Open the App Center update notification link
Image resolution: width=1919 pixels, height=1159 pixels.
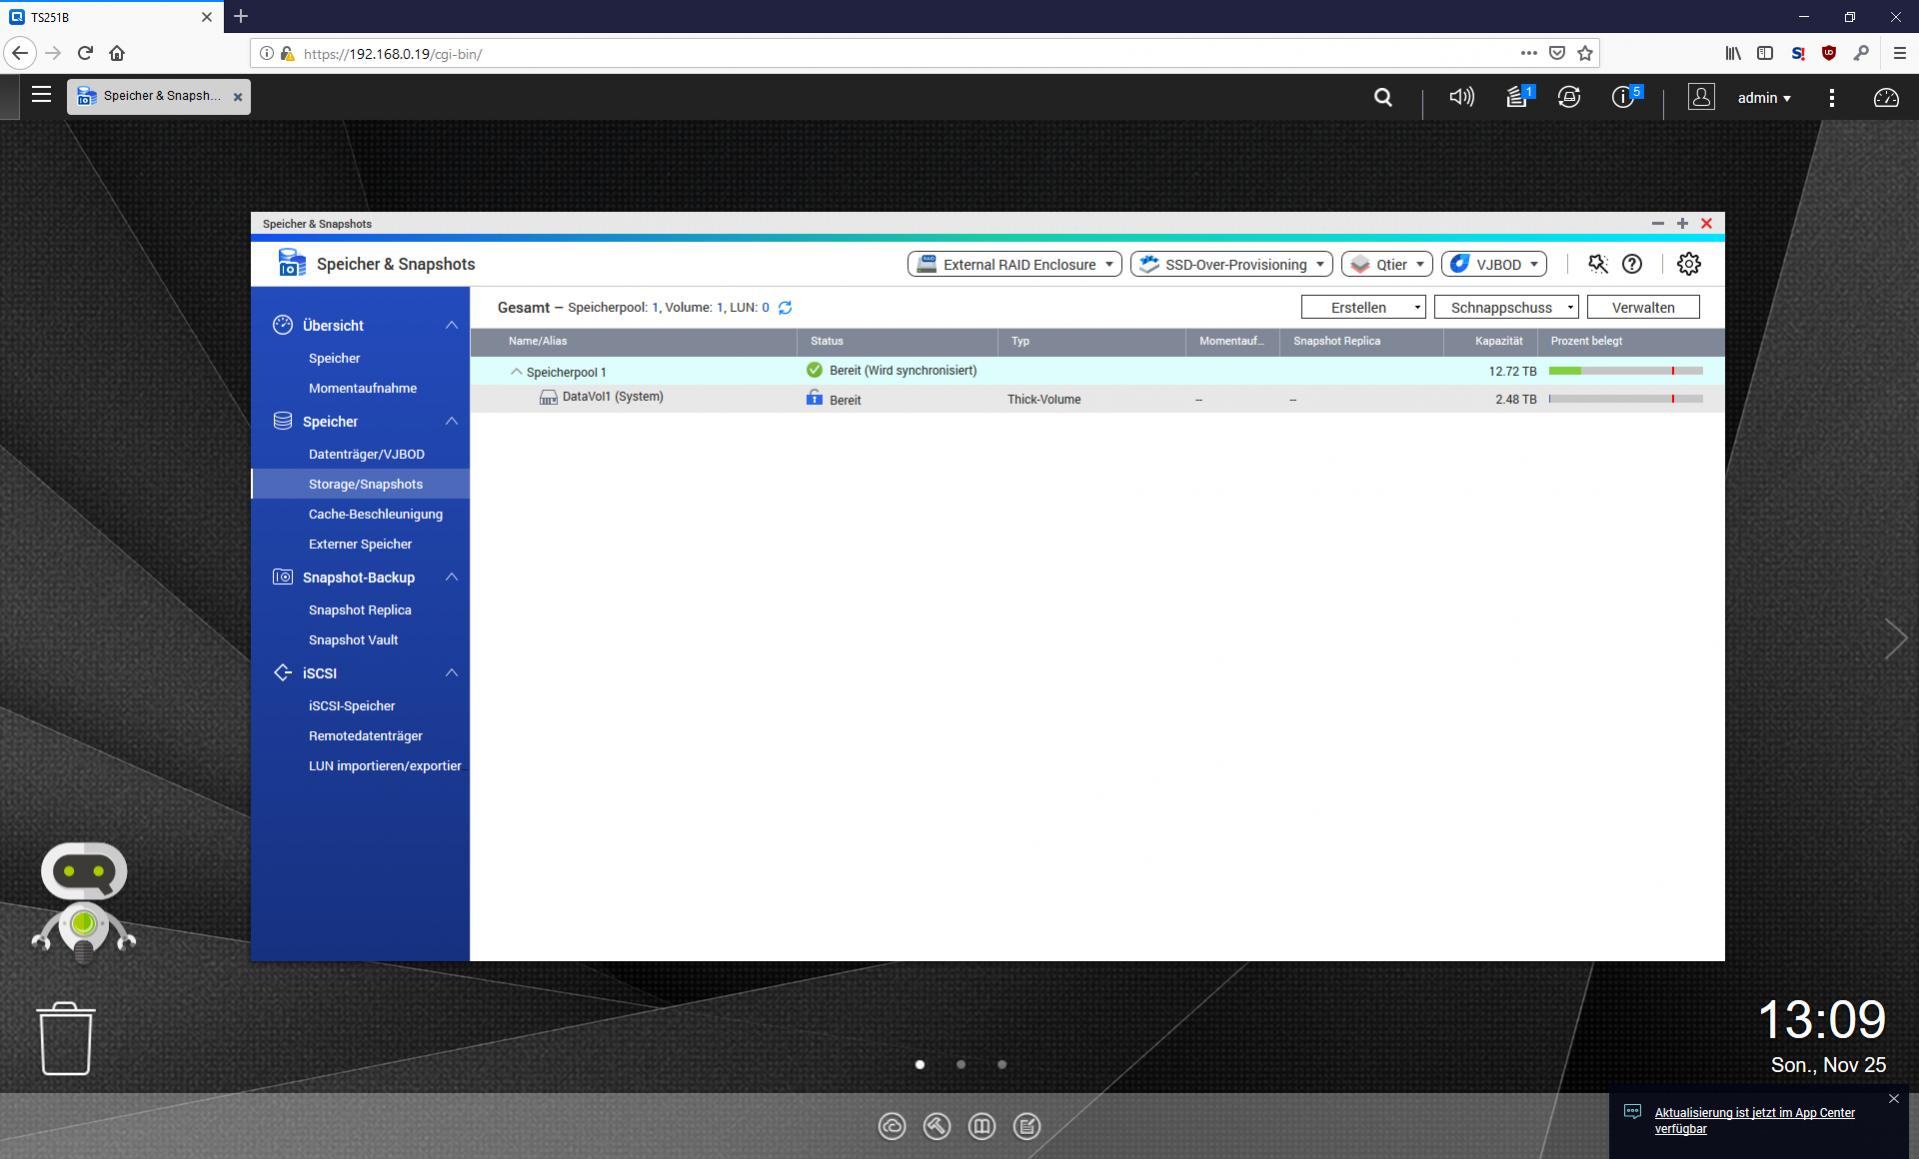tap(1754, 1121)
